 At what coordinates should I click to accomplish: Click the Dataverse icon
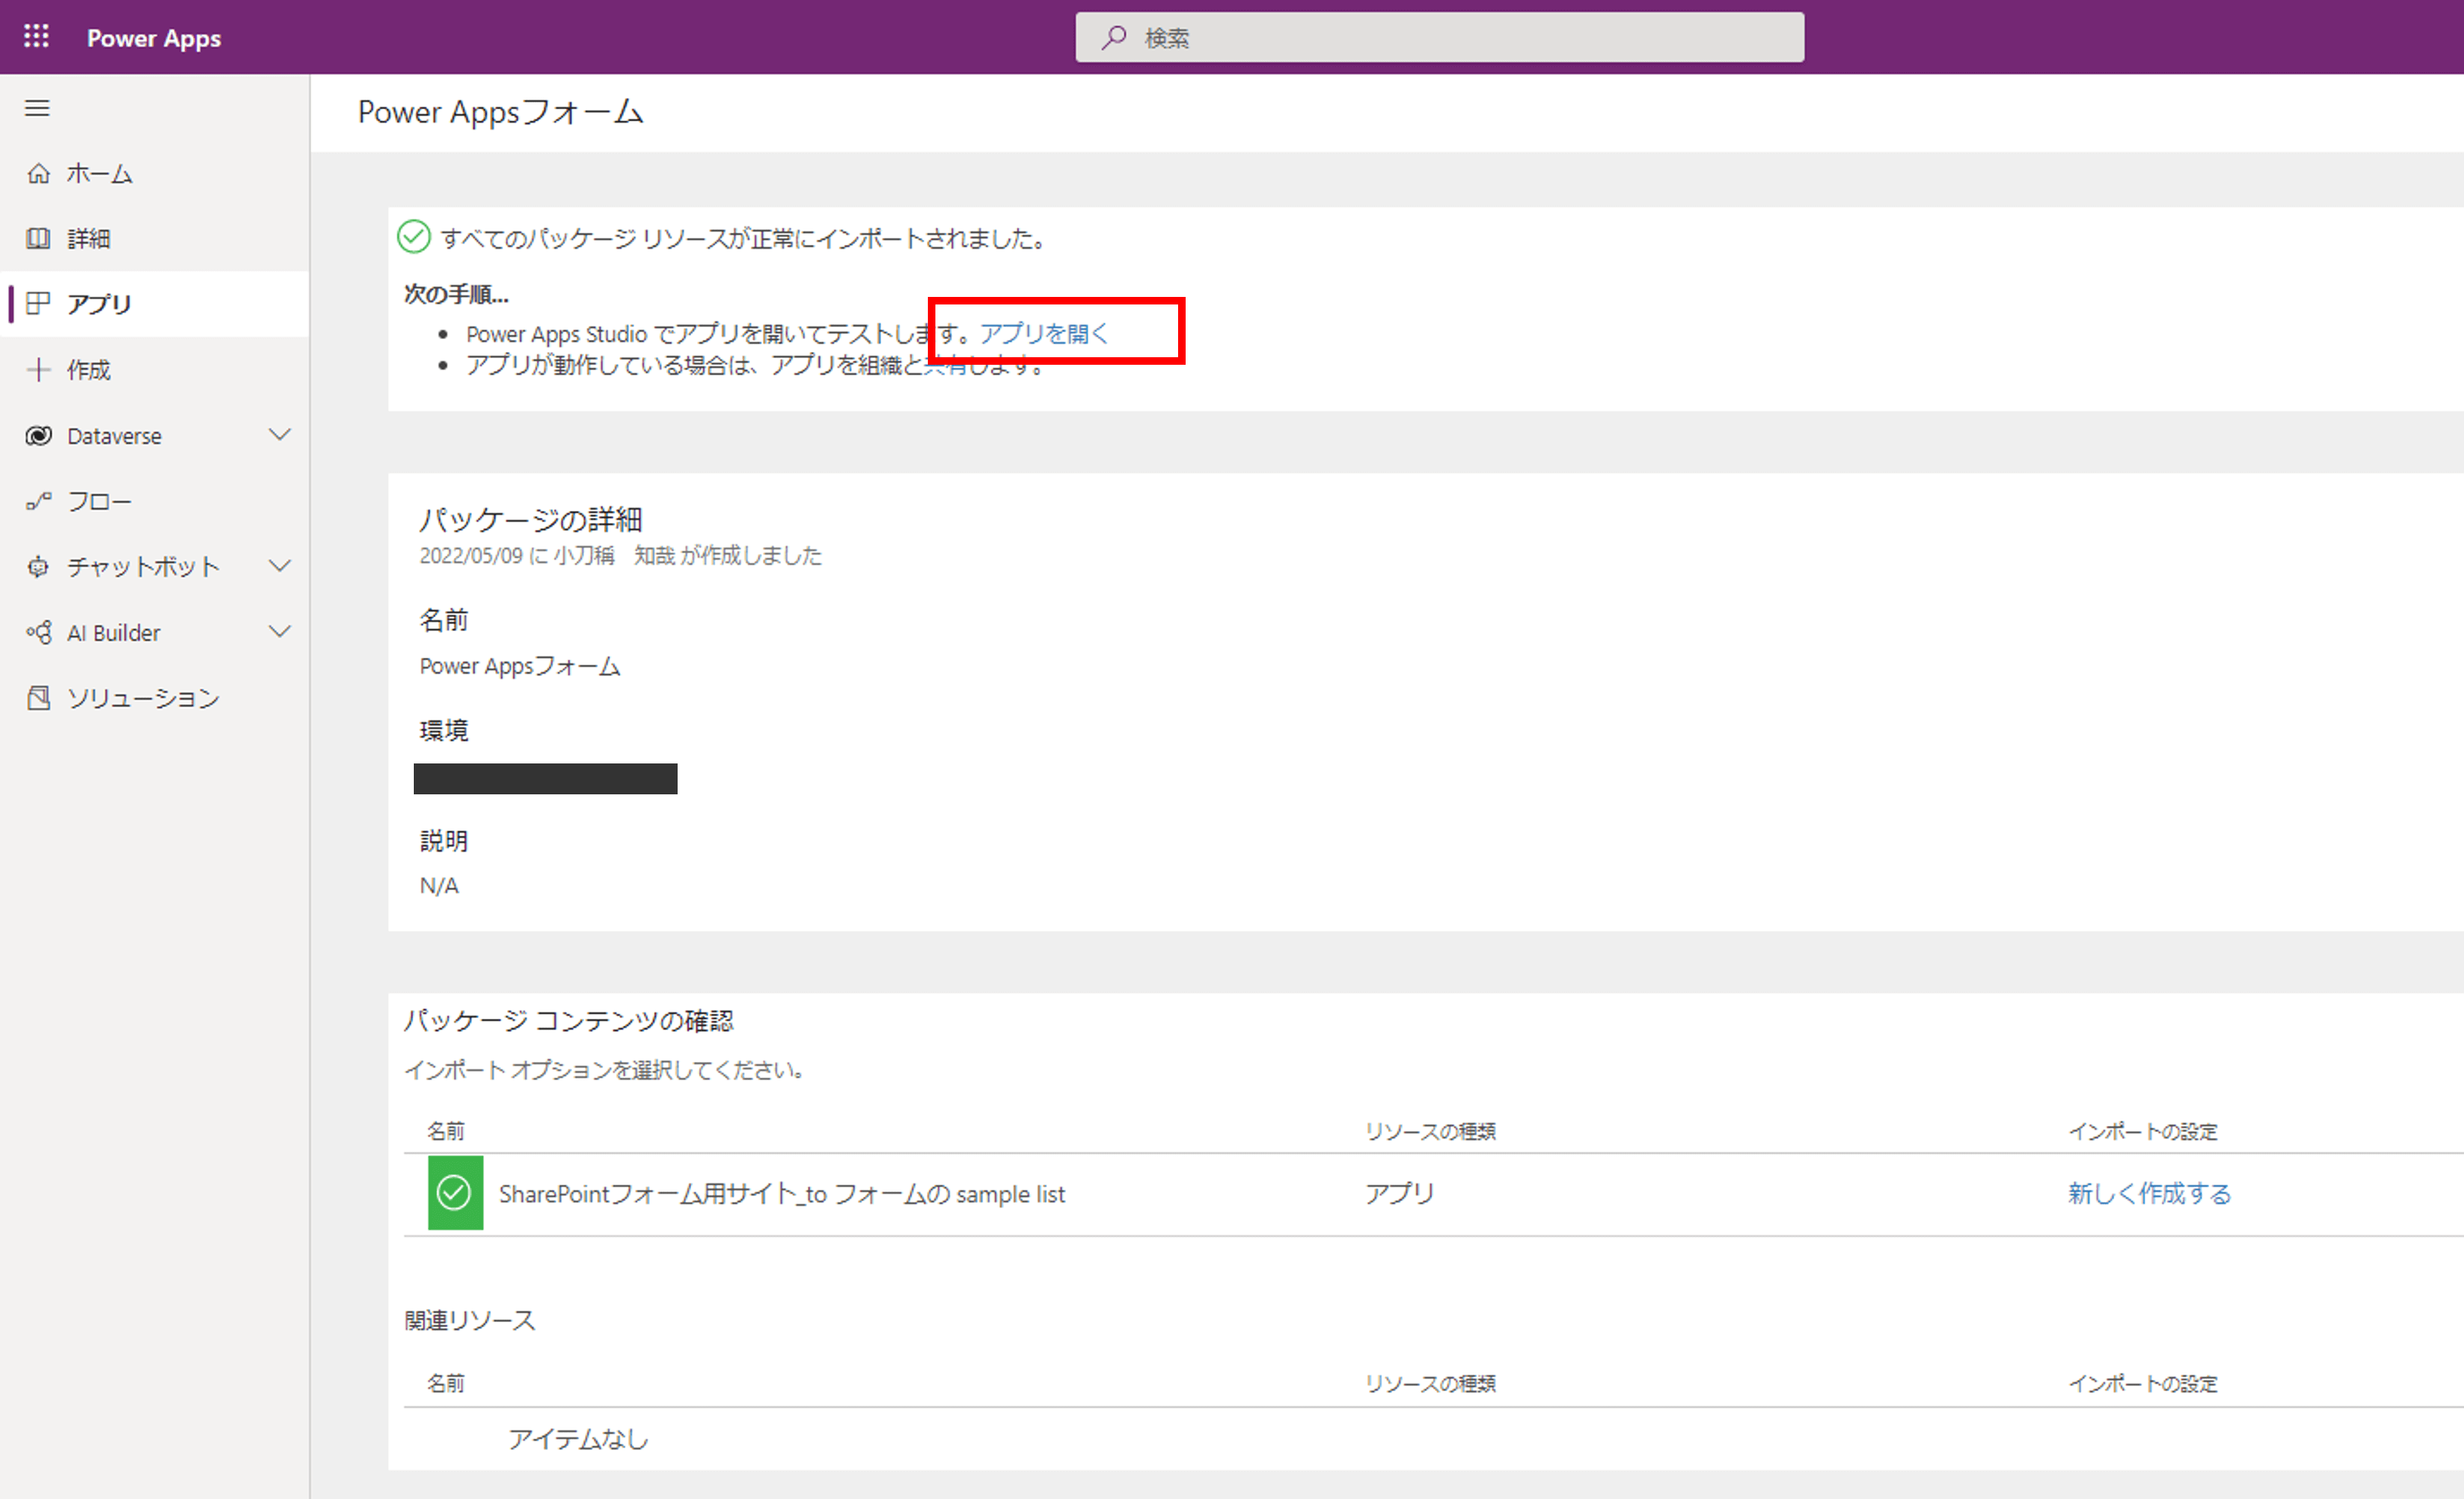tap(38, 436)
